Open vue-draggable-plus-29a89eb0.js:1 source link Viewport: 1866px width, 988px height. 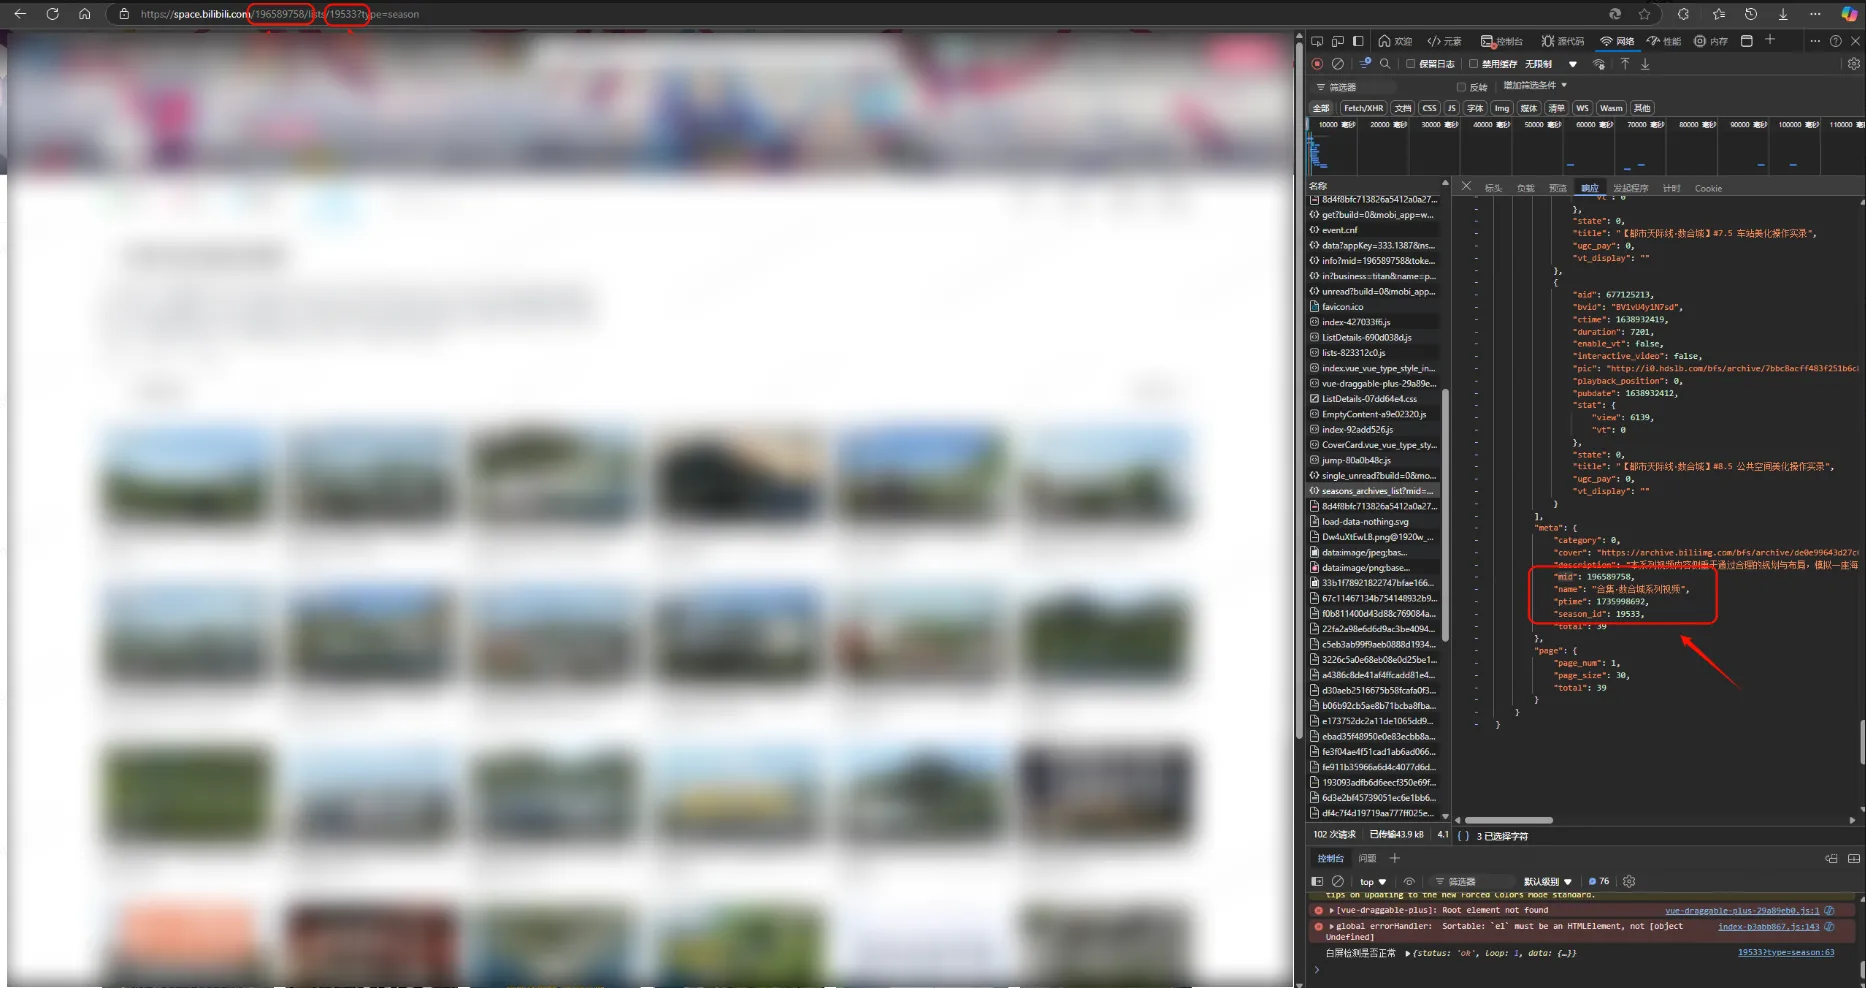point(1742,911)
